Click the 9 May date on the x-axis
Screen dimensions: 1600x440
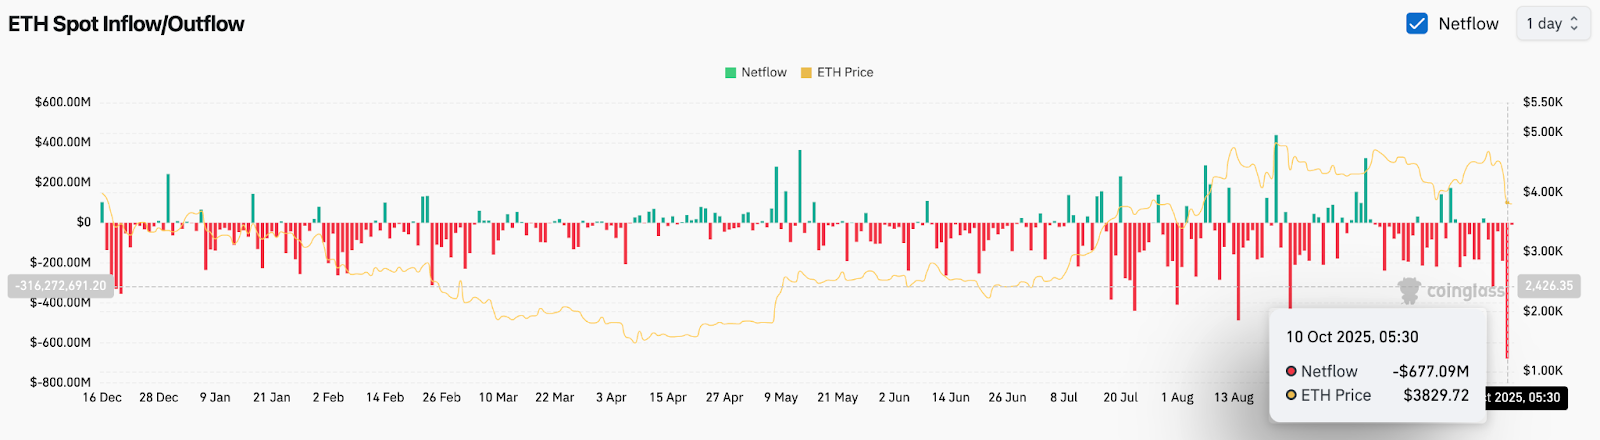781,398
